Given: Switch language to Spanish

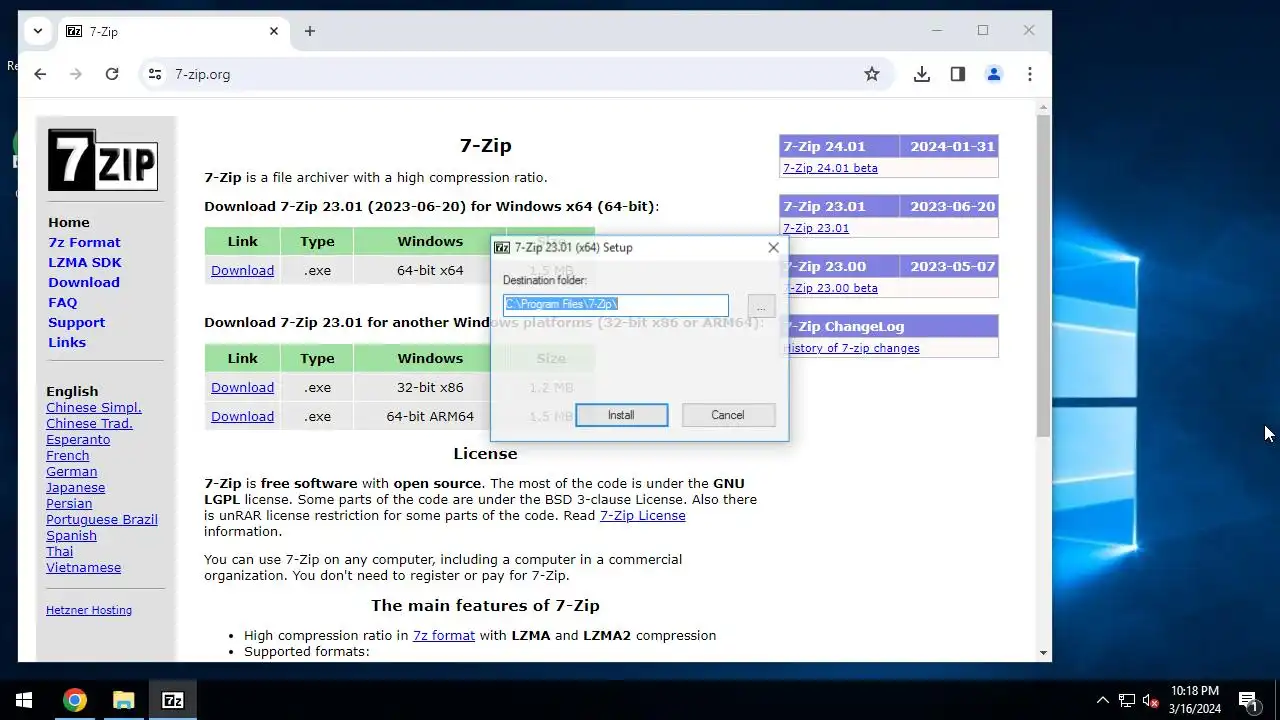Looking at the screenshot, I should point(71,535).
